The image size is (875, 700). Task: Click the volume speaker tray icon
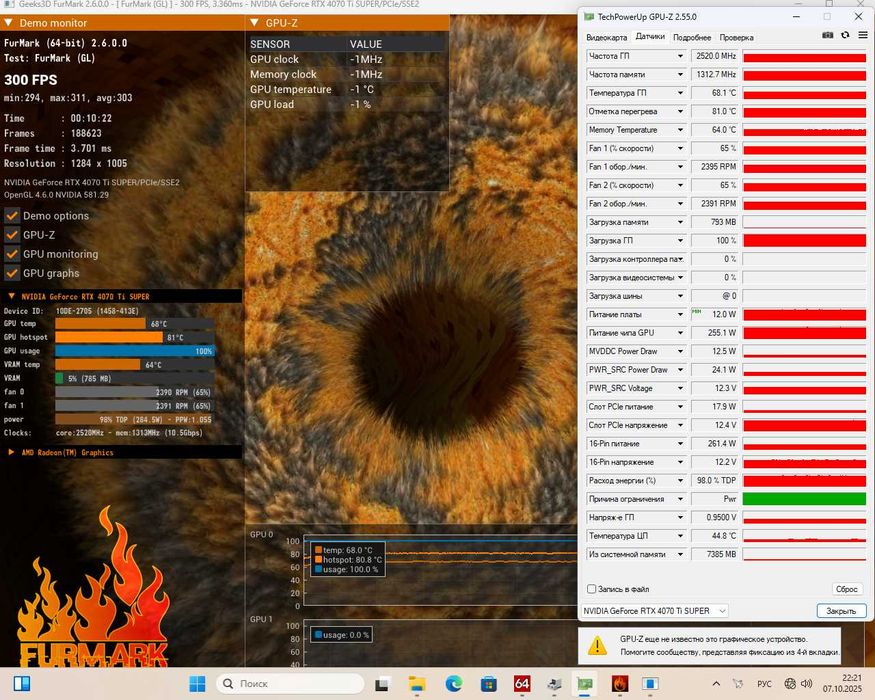click(x=806, y=683)
